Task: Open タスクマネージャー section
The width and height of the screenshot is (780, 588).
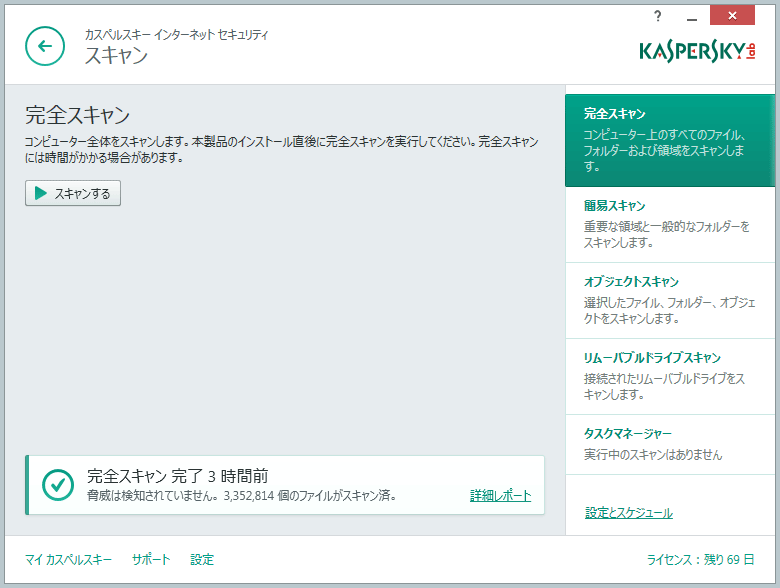Action: (670, 444)
